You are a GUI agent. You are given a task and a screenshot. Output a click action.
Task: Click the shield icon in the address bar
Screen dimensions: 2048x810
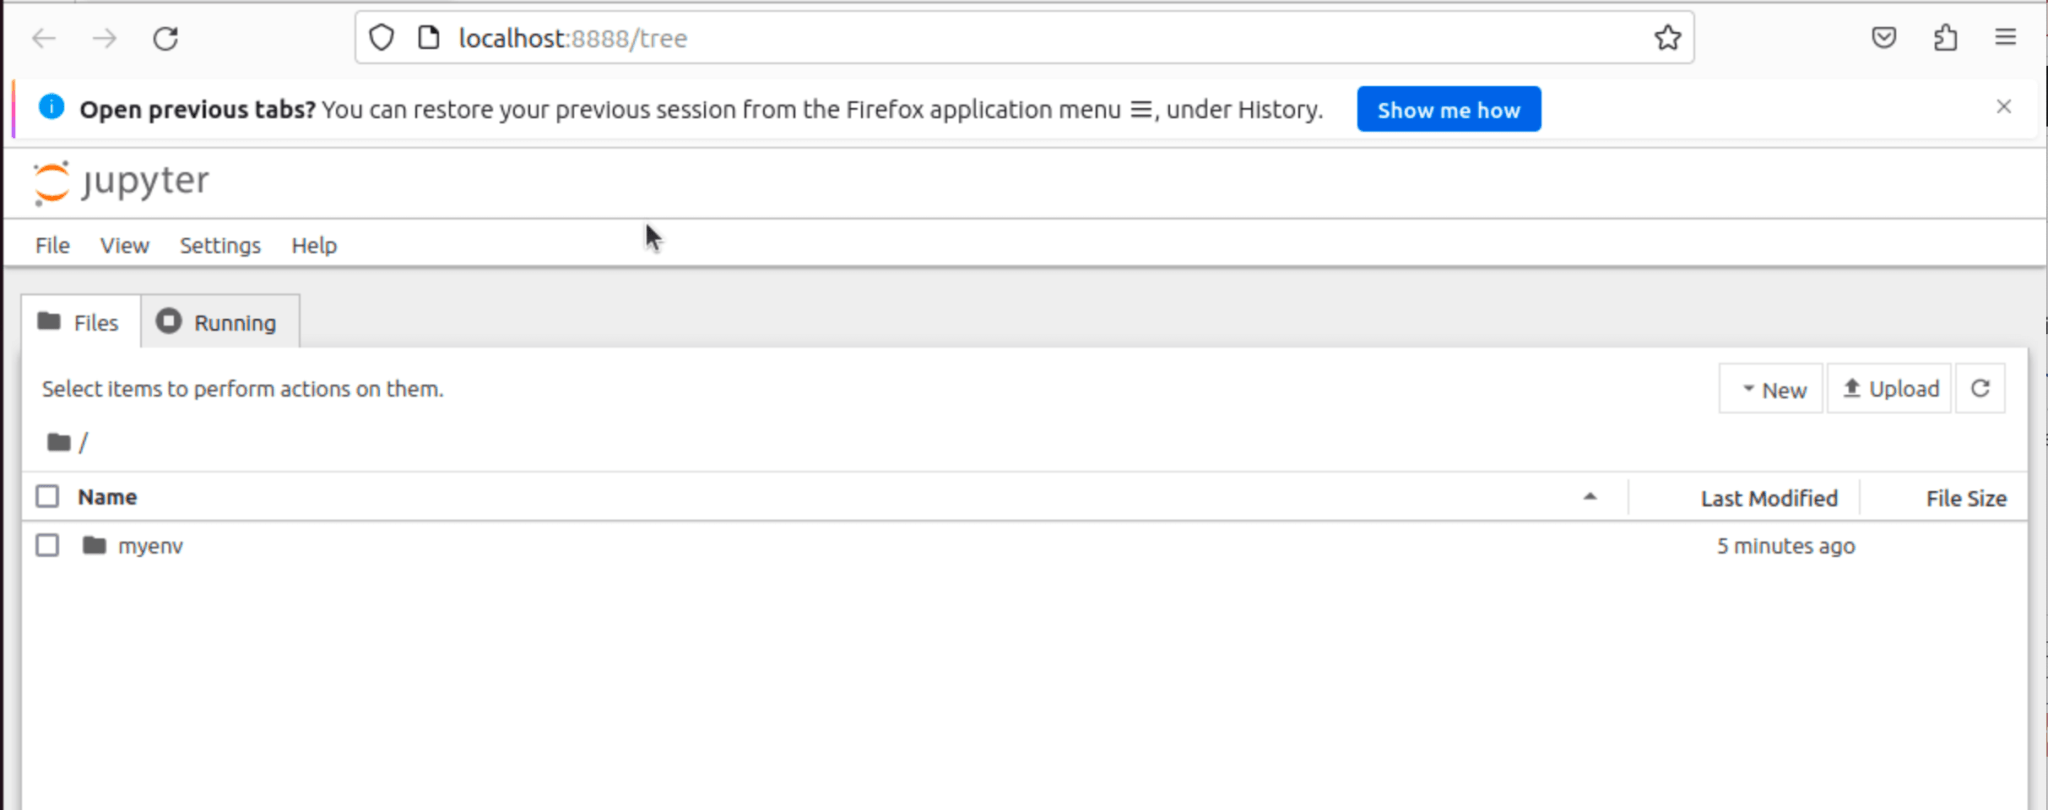pos(381,37)
